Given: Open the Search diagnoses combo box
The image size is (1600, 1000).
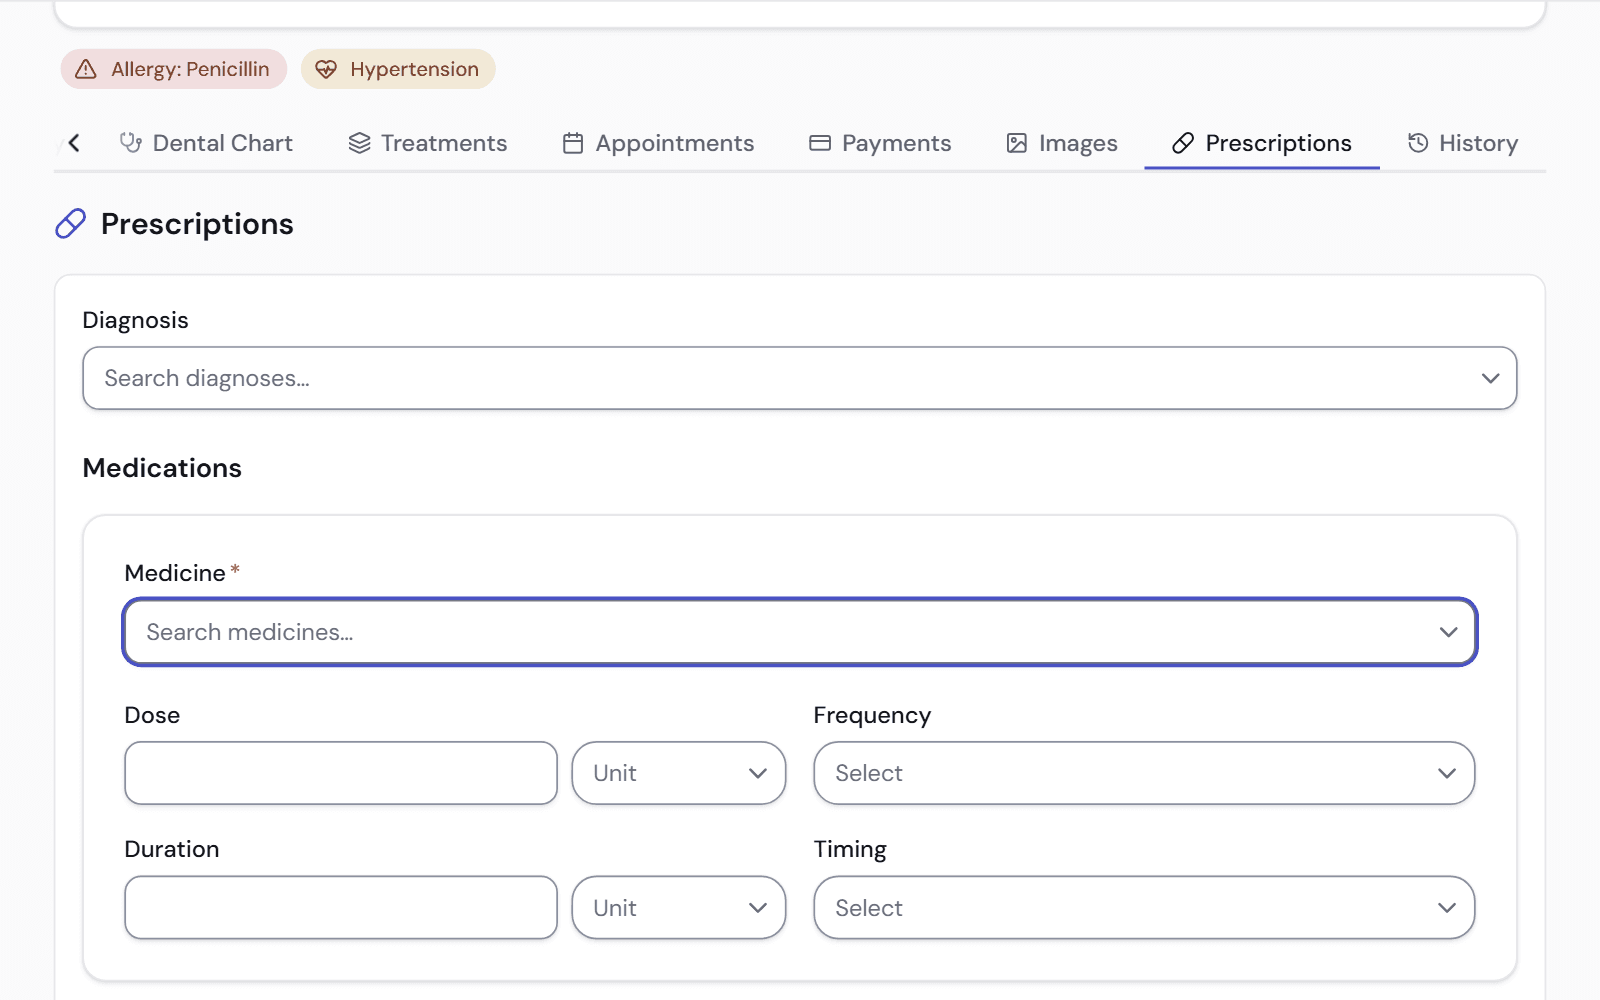Looking at the screenshot, I should click(x=800, y=378).
